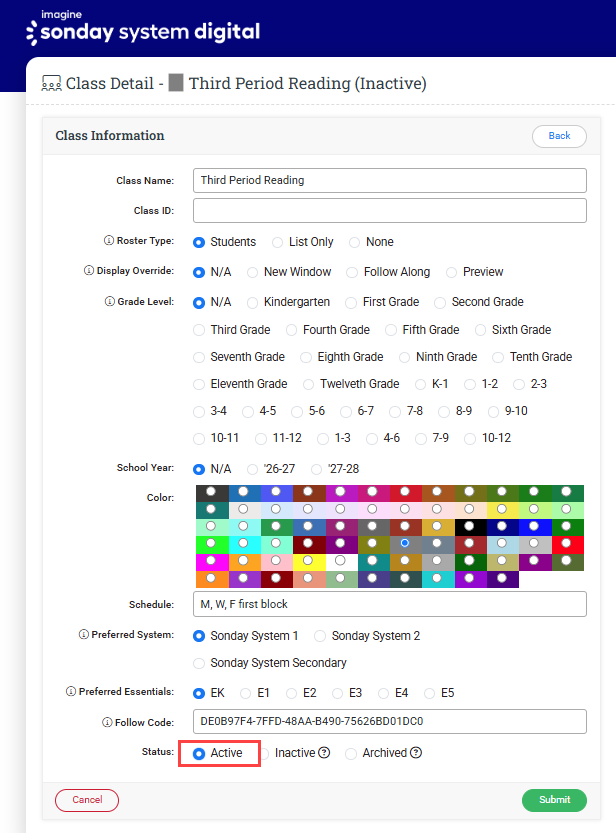This screenshot has width=616, height=833.
Task: Choose E1 preferred essentials
Action: pyautogui.click(x=245, y=693)
